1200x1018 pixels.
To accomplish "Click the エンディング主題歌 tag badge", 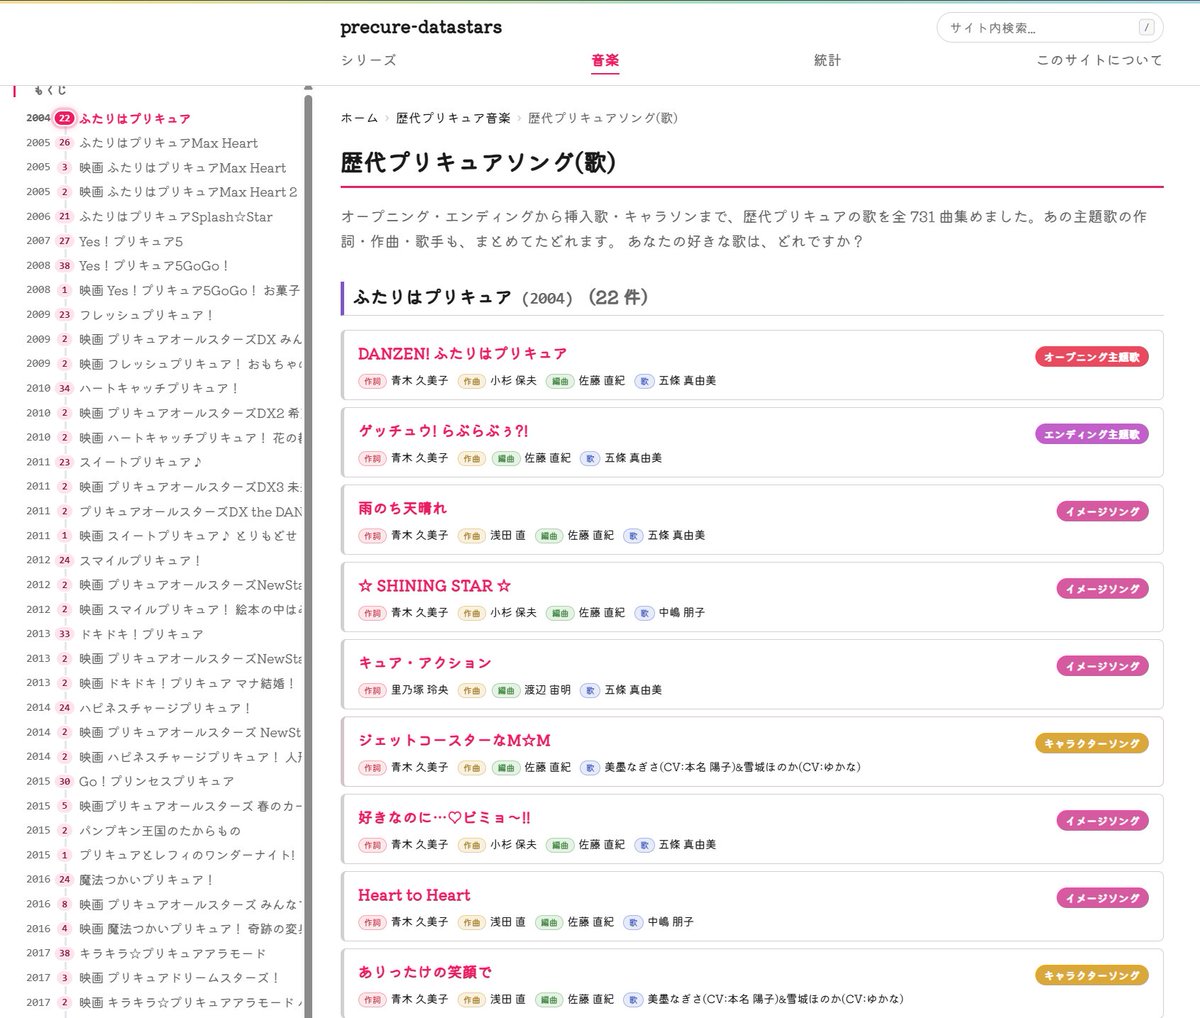I will [x=1092, y=434].
